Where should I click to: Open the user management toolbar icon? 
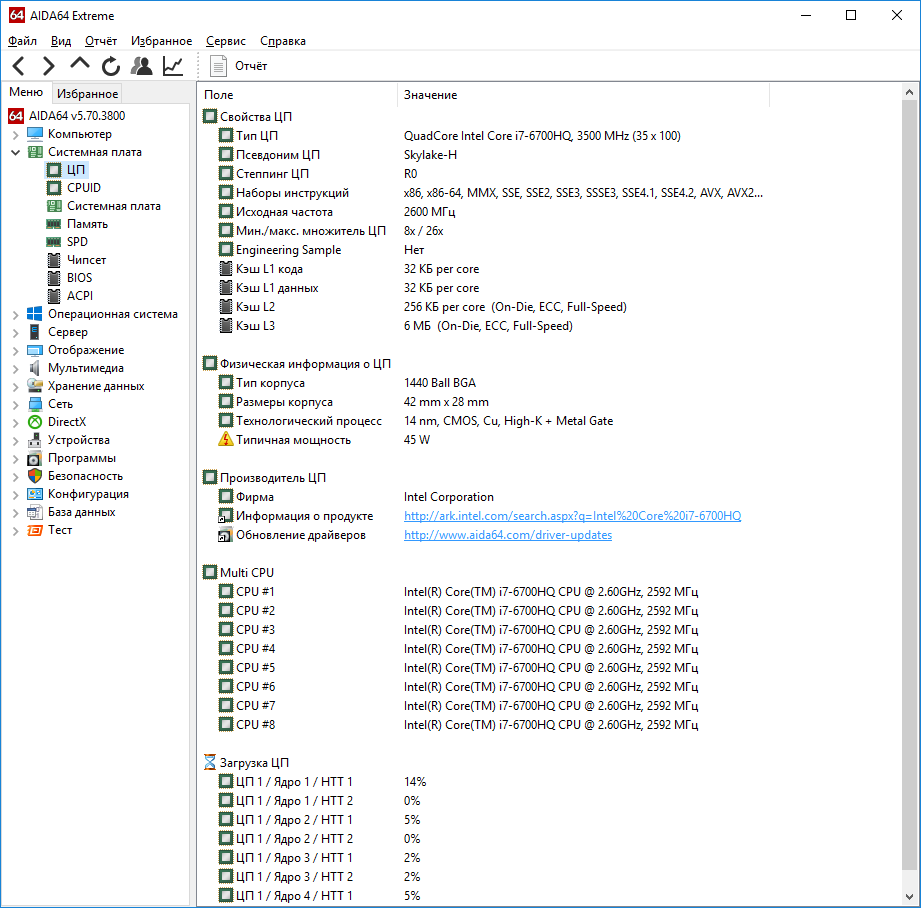coord(142,66)
